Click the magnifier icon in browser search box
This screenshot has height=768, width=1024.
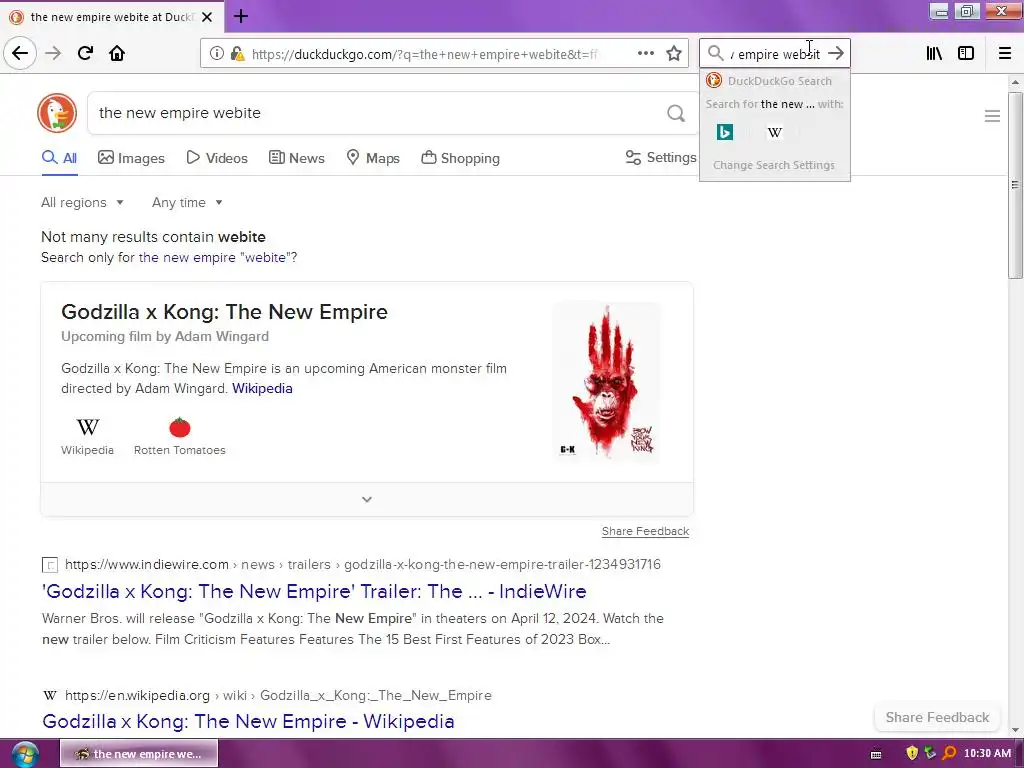[x=716, y=53]
